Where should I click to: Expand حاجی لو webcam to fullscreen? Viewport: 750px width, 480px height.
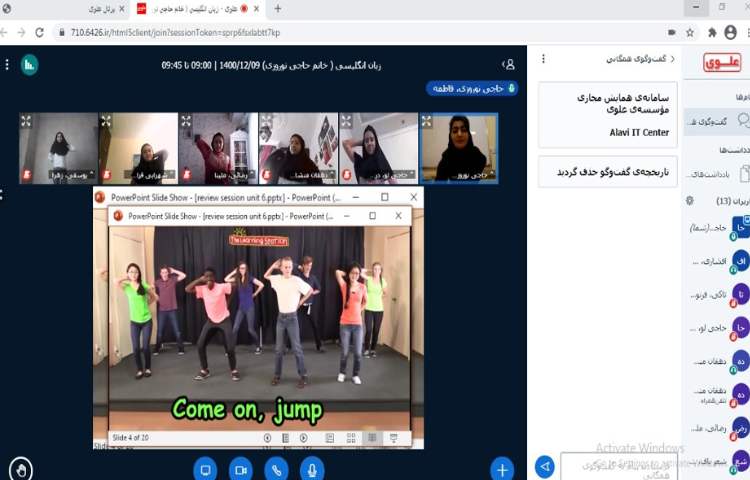346,121
